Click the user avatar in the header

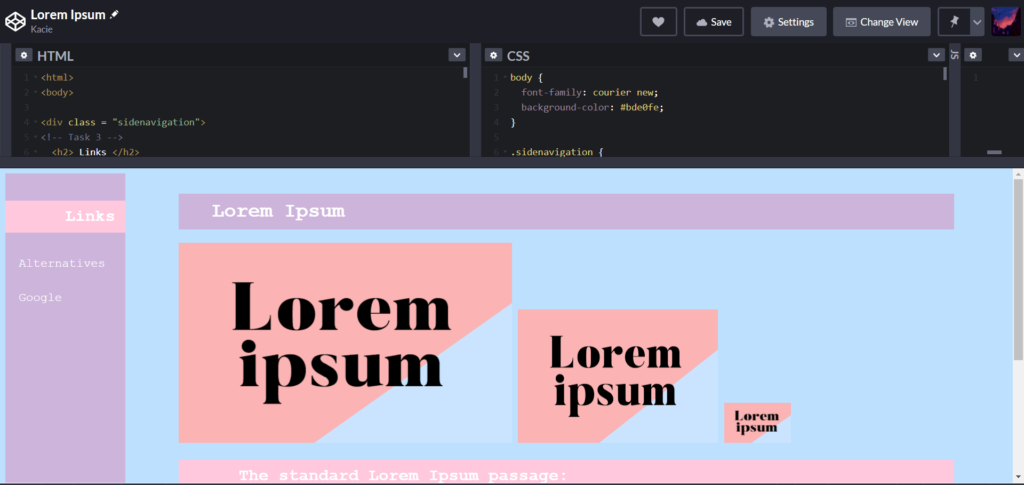[x=1005, y=22]
